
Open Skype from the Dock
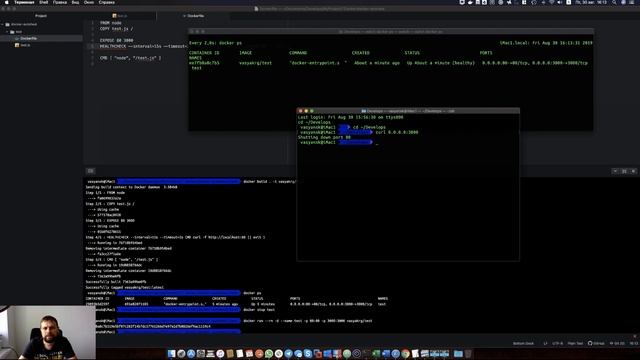[308, 353]
